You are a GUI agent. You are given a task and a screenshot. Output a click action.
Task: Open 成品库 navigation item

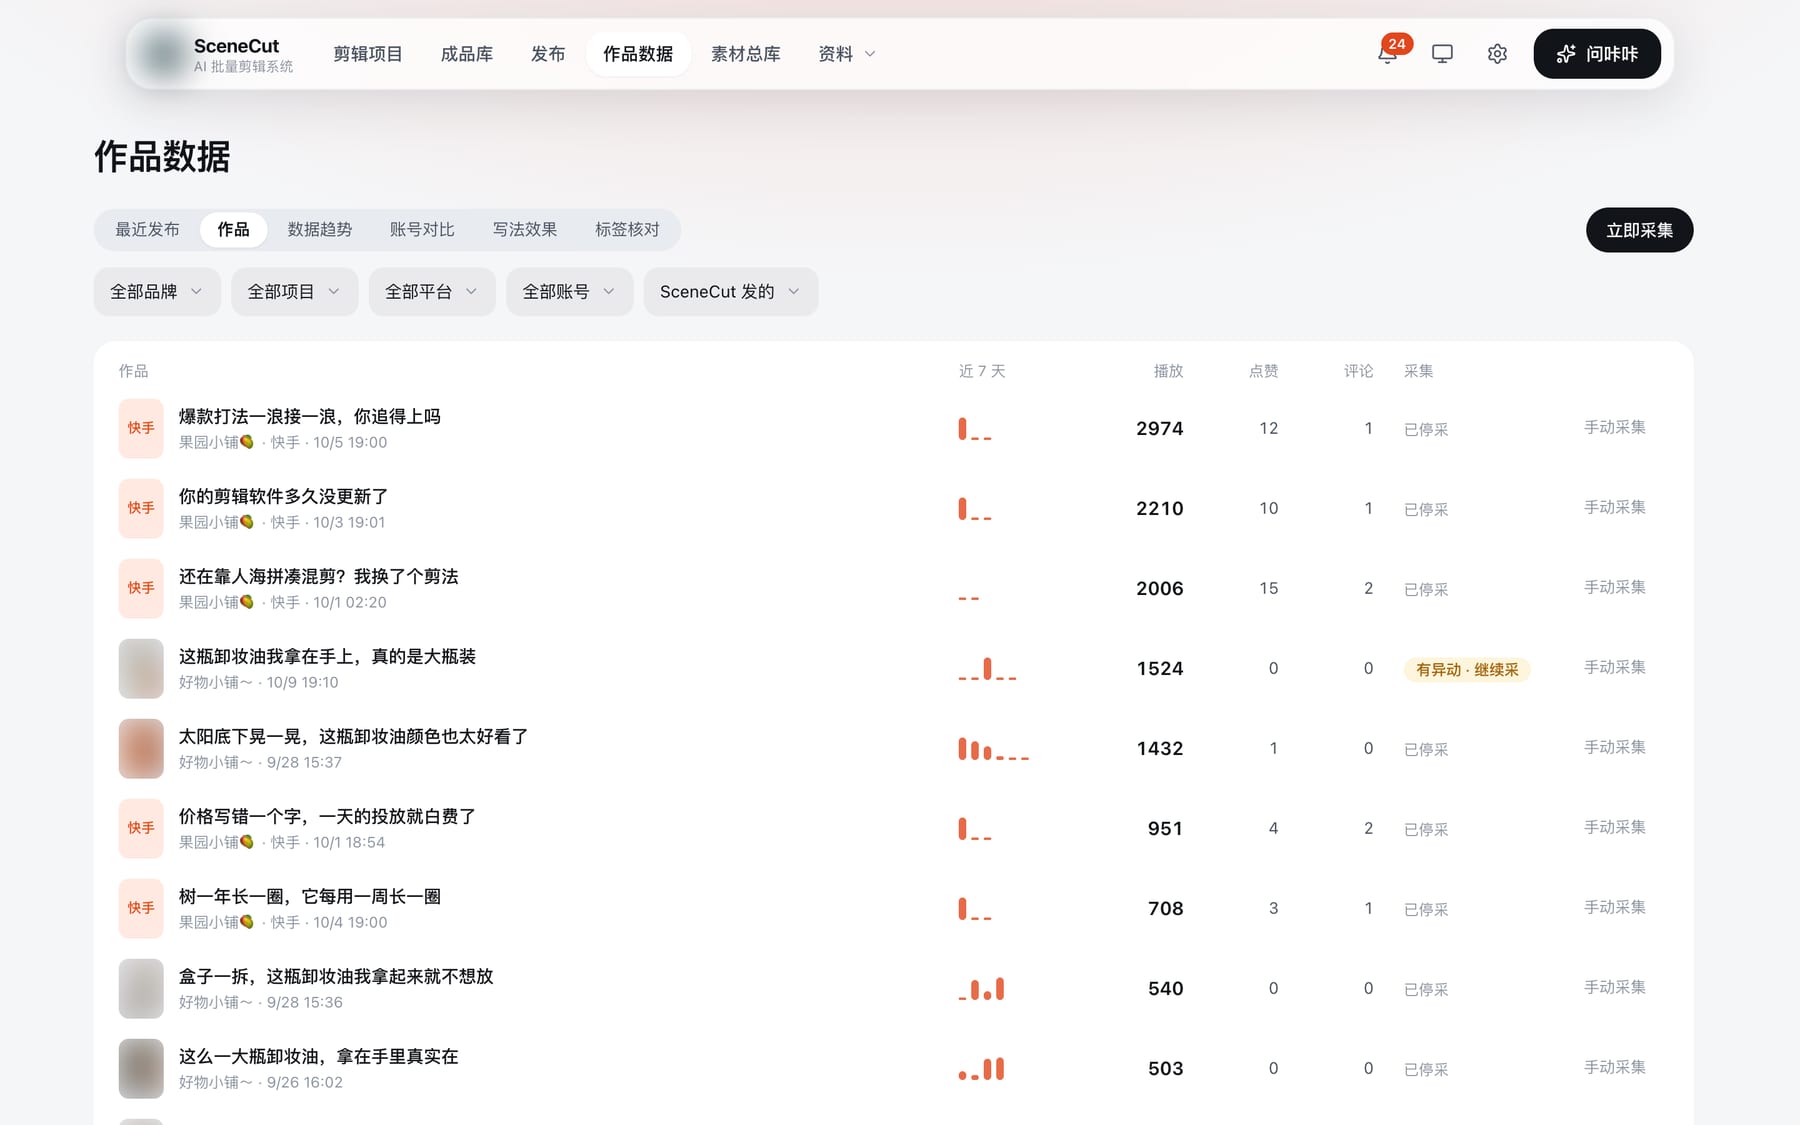[x=467, y=54]
